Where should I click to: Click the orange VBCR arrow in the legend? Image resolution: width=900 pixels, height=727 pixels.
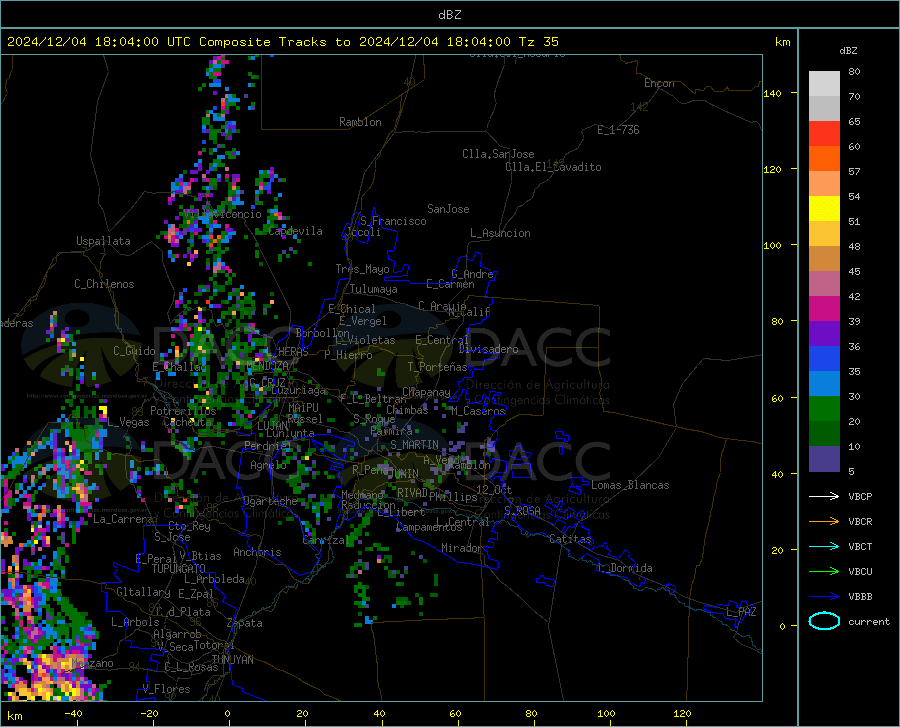824,521
